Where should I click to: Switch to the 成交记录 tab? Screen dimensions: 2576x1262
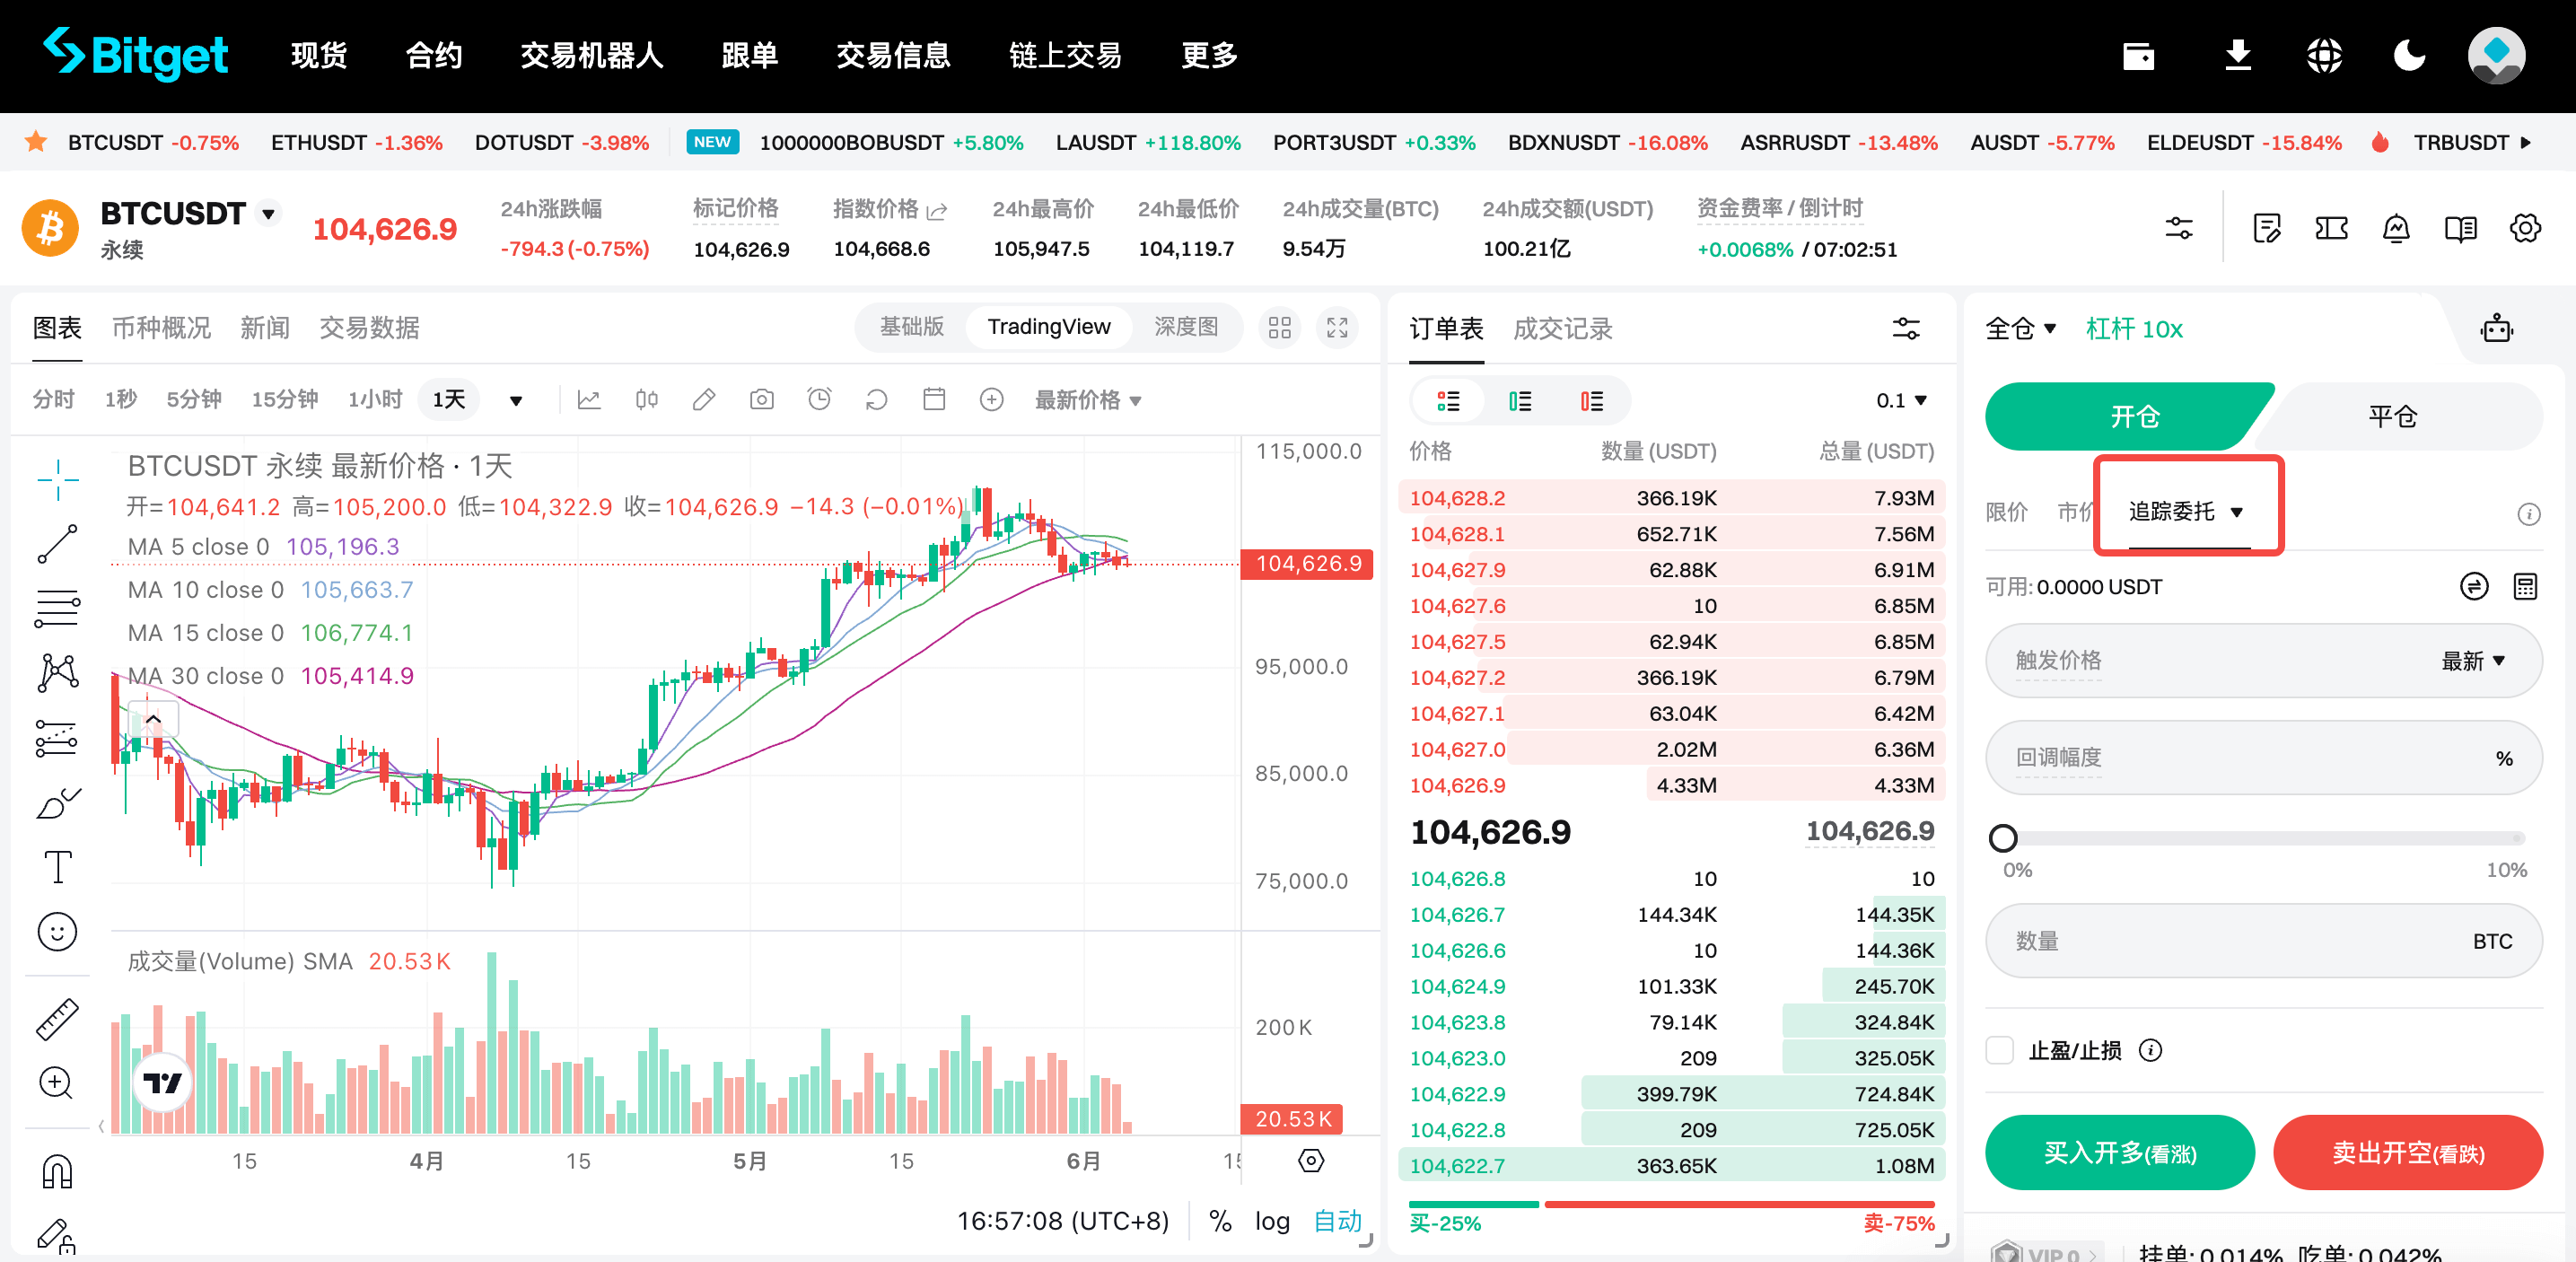(1562, 329)
